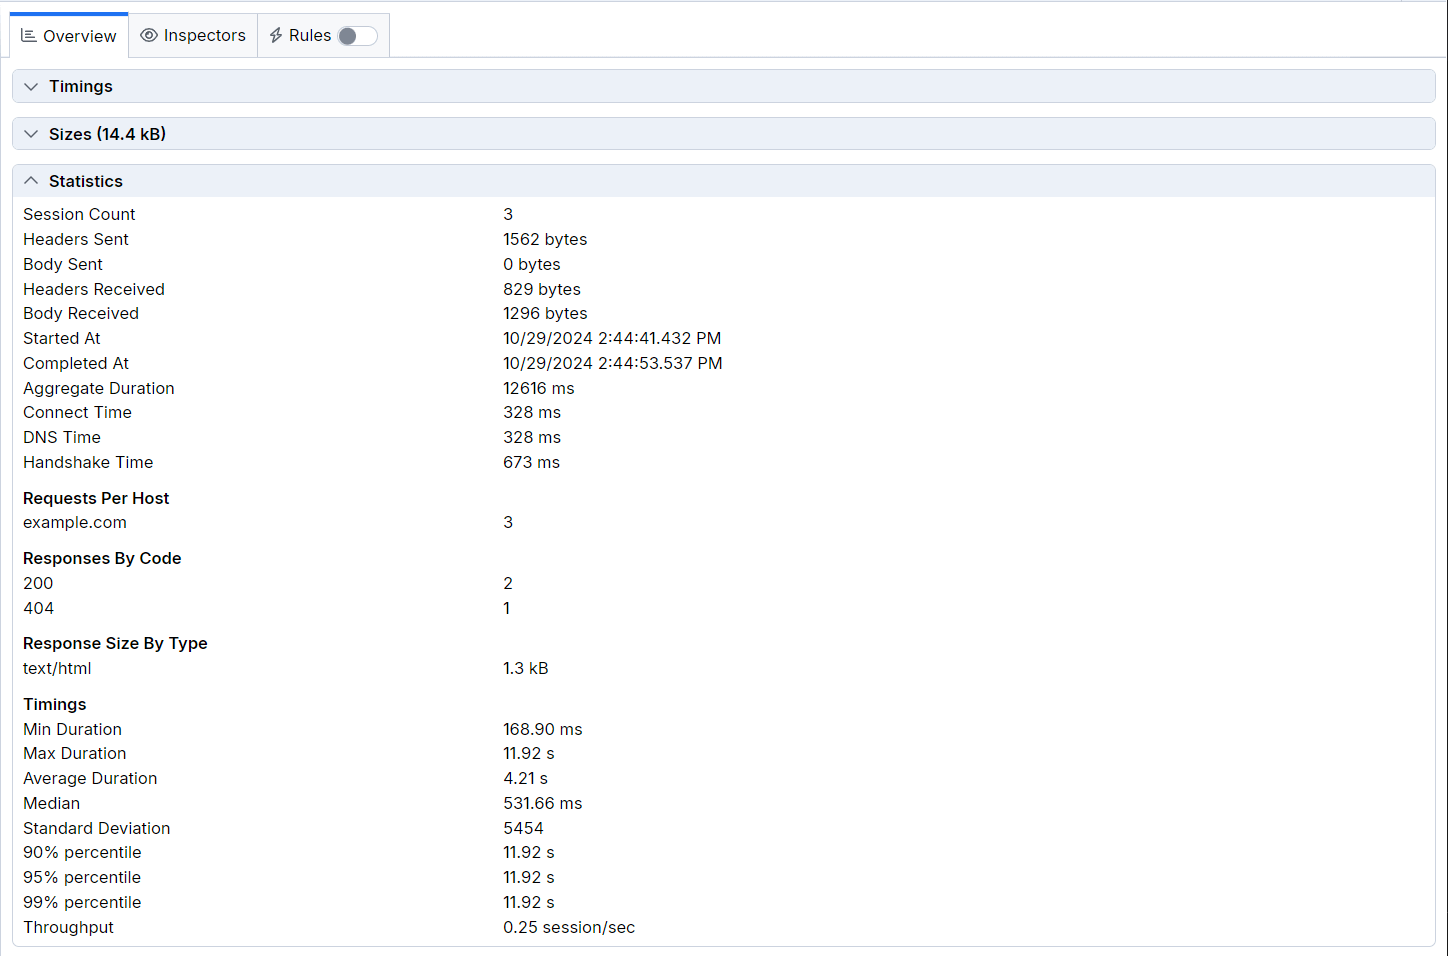Screen dimensions: 1448x956
Task: Select the 0.25 session/sec value
Action: tap(569, 927)
